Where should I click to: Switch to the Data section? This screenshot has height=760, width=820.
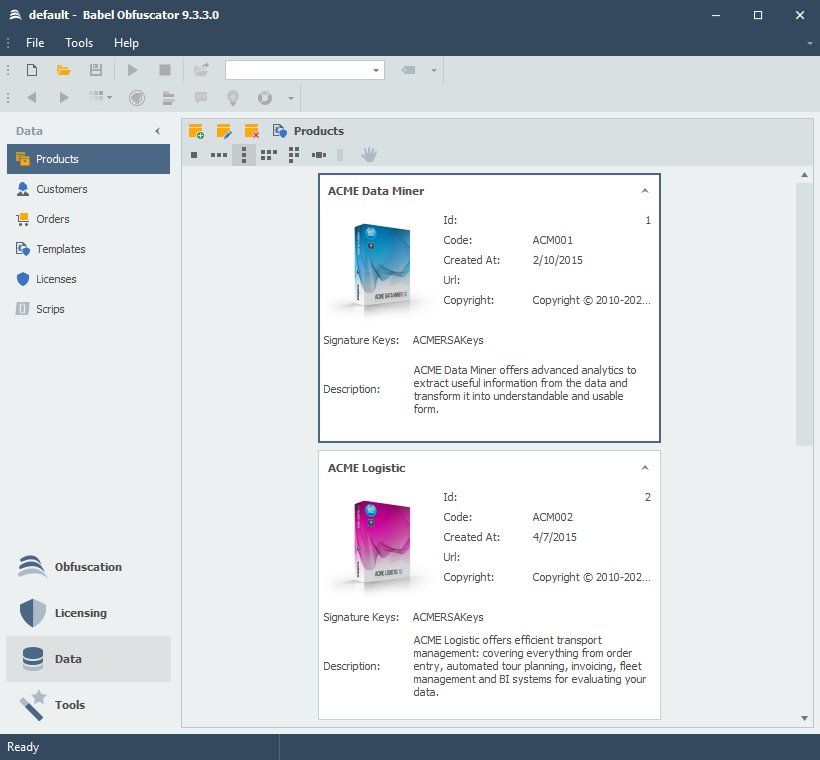point(88,659)
